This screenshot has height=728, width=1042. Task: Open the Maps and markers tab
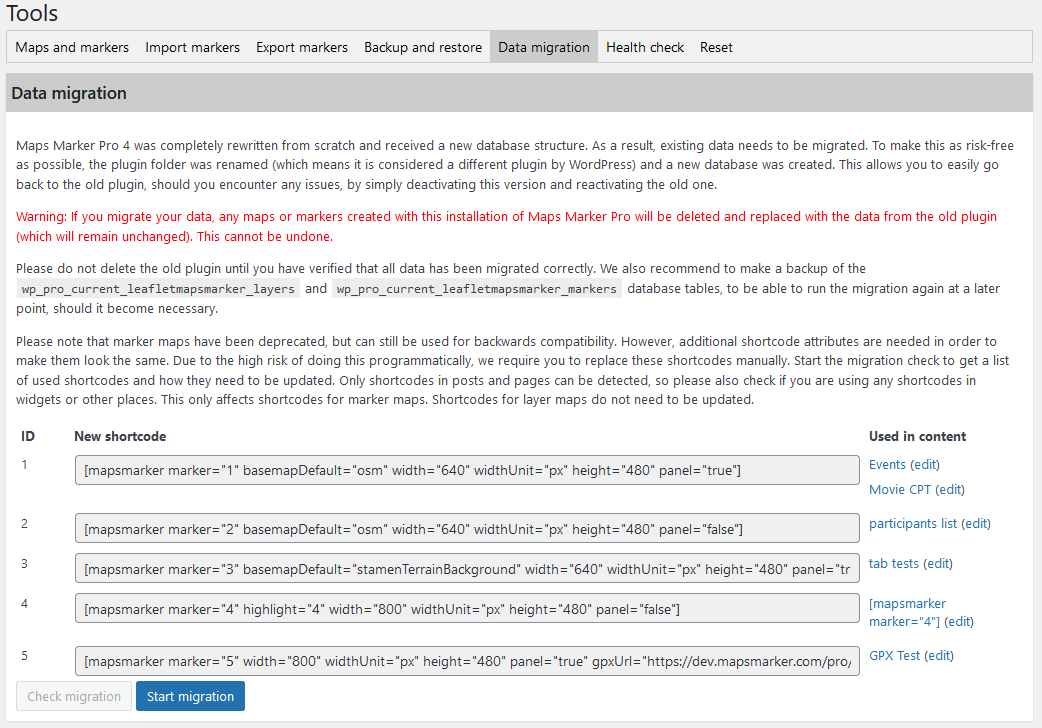[x=72, y=47]
